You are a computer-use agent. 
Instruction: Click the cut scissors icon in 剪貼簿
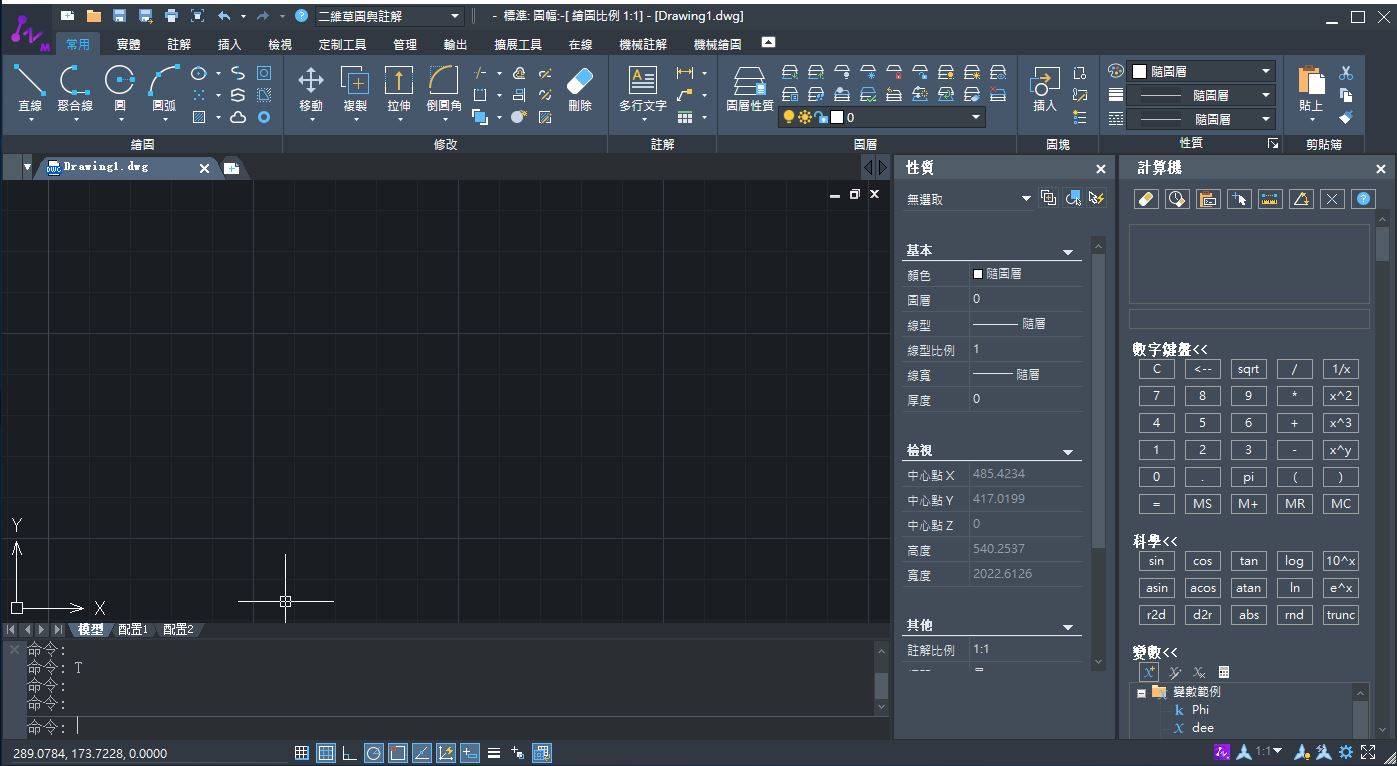[x=1346, y=73]
